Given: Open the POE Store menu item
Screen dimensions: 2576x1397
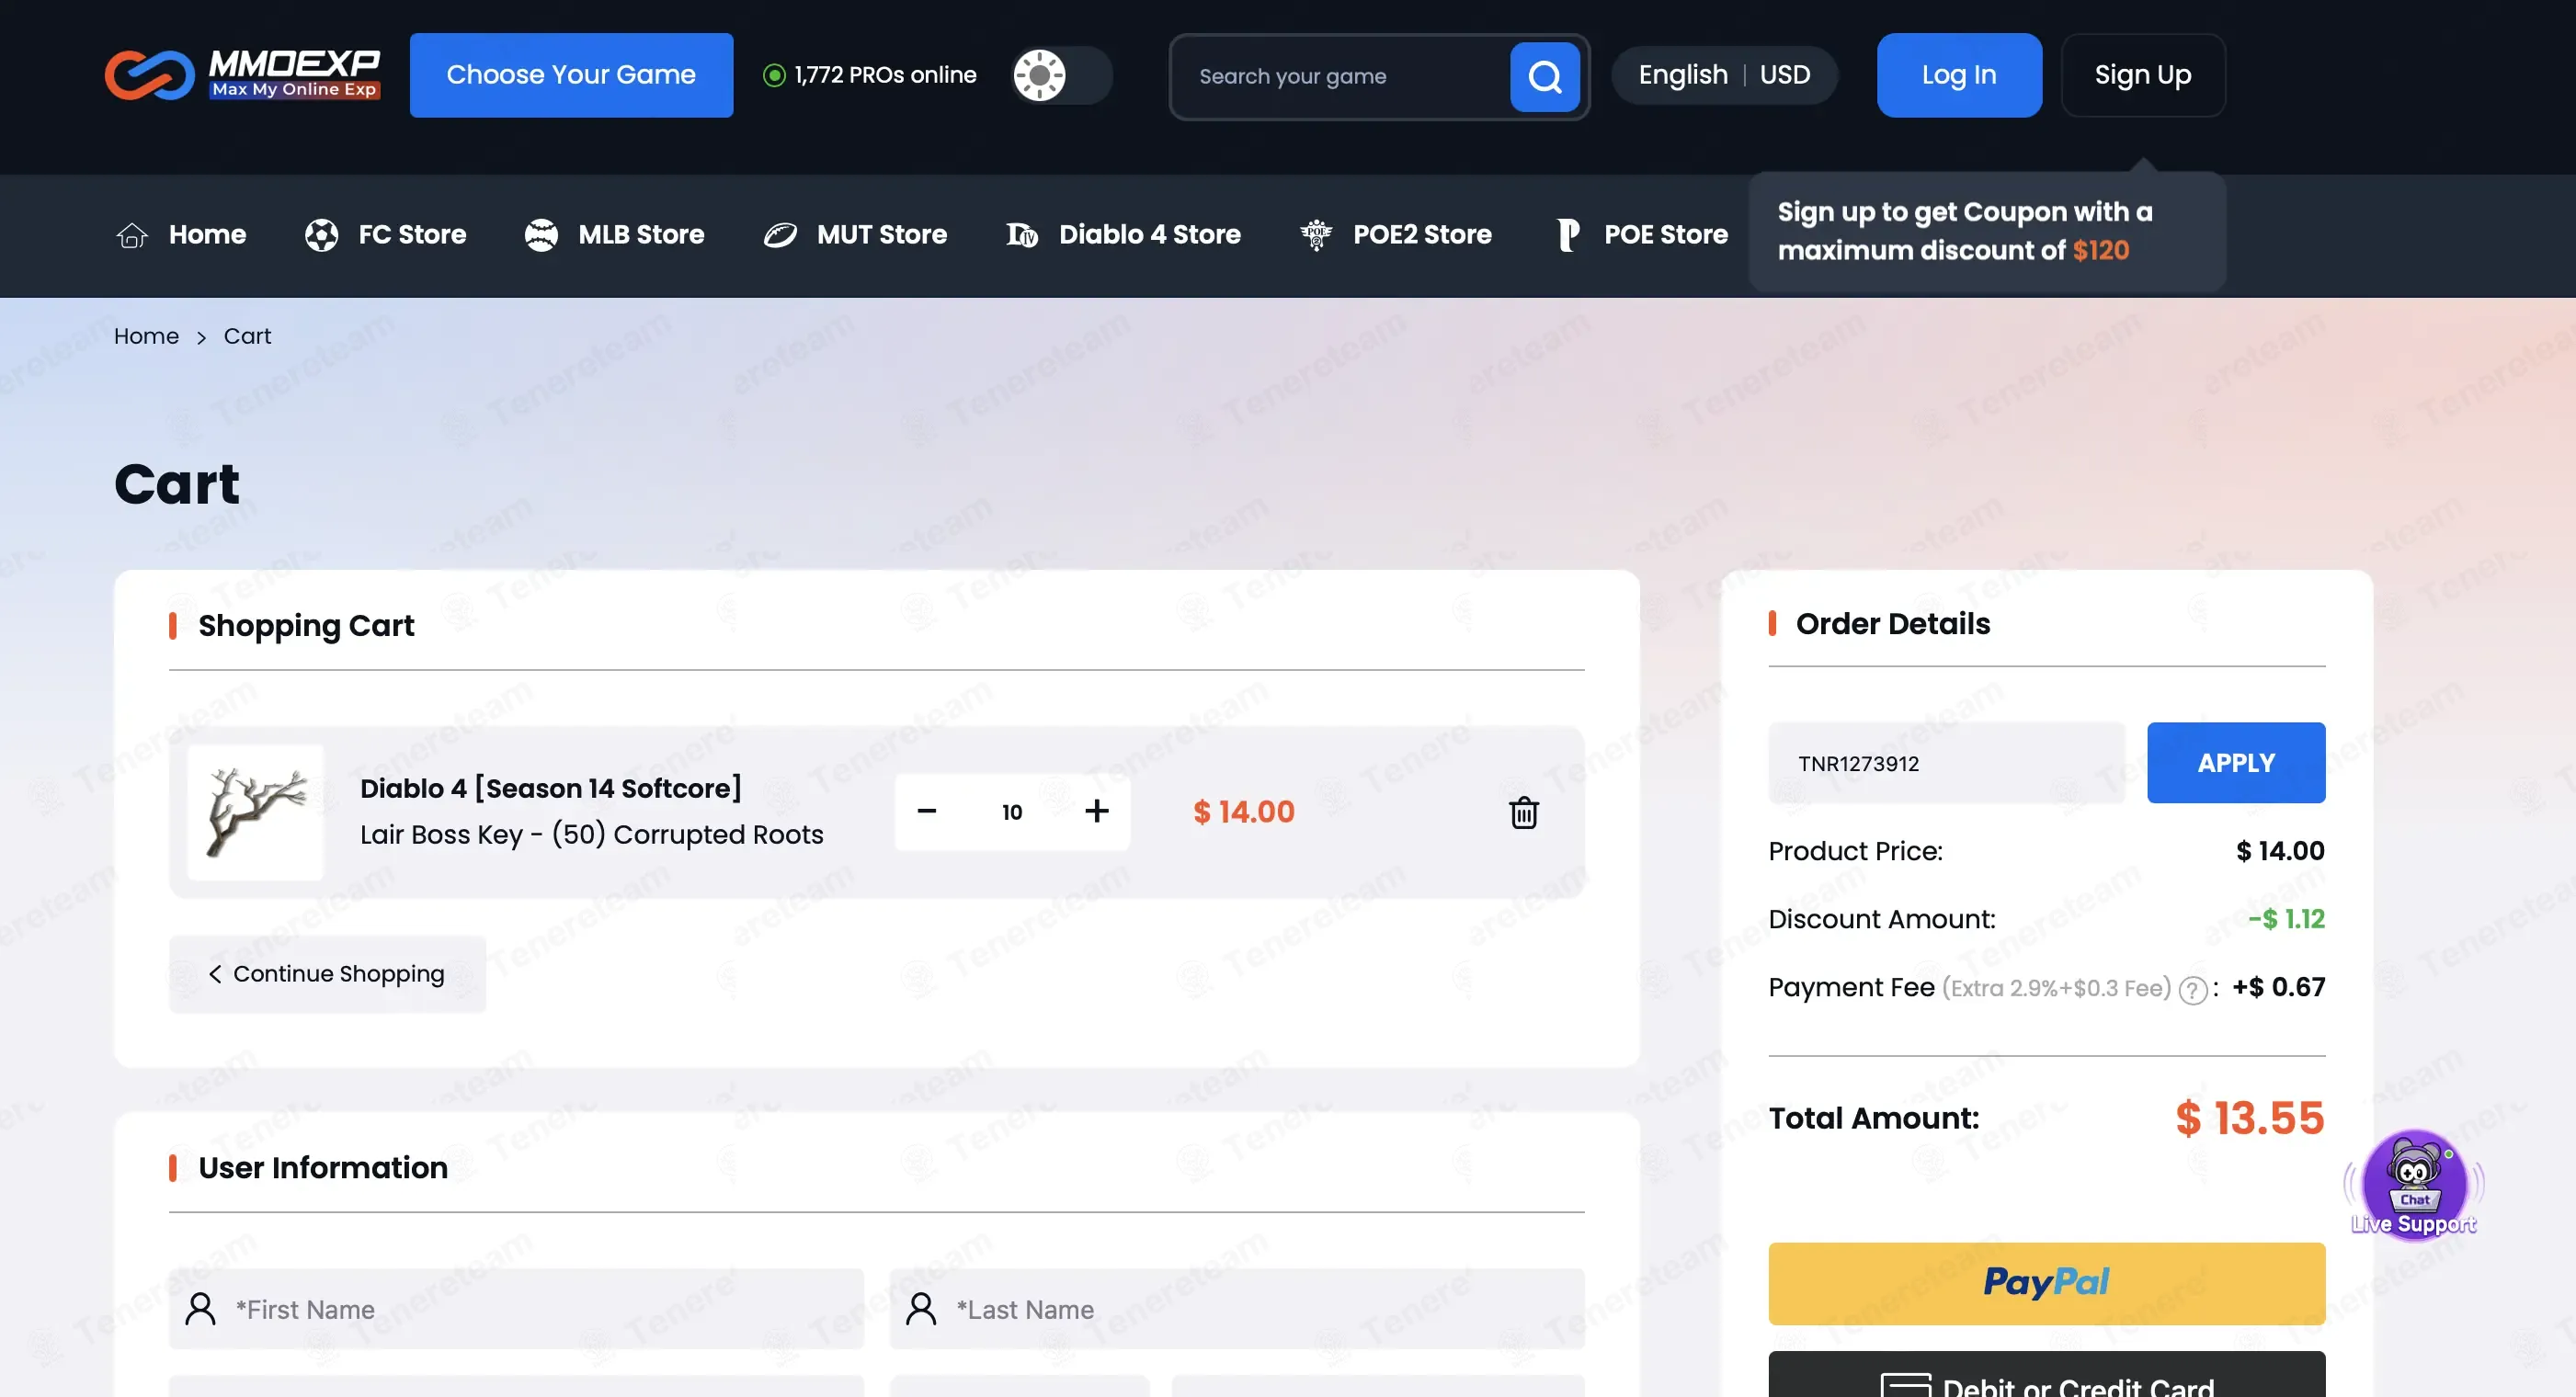Looking at the screenshot, I should tap(1642, 235).
